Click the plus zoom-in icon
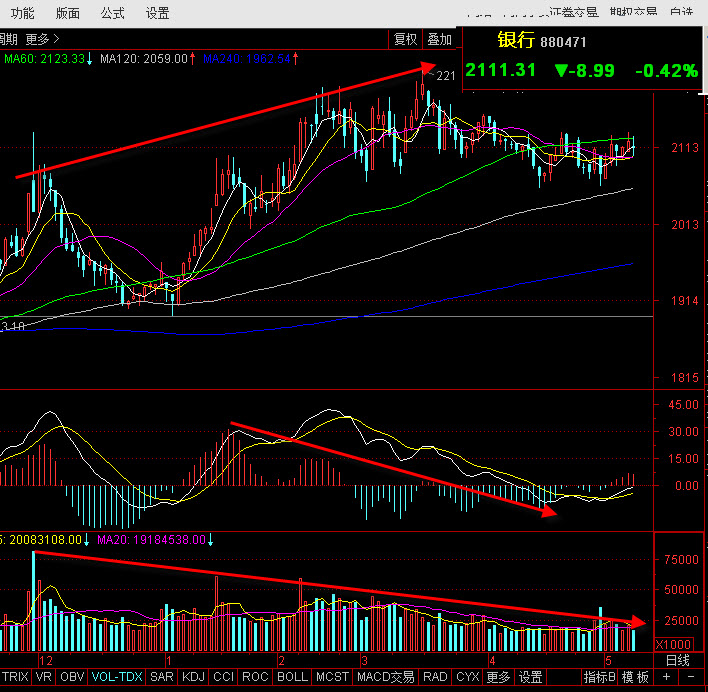This screenshot has height=692, width=708. point(666,677)
